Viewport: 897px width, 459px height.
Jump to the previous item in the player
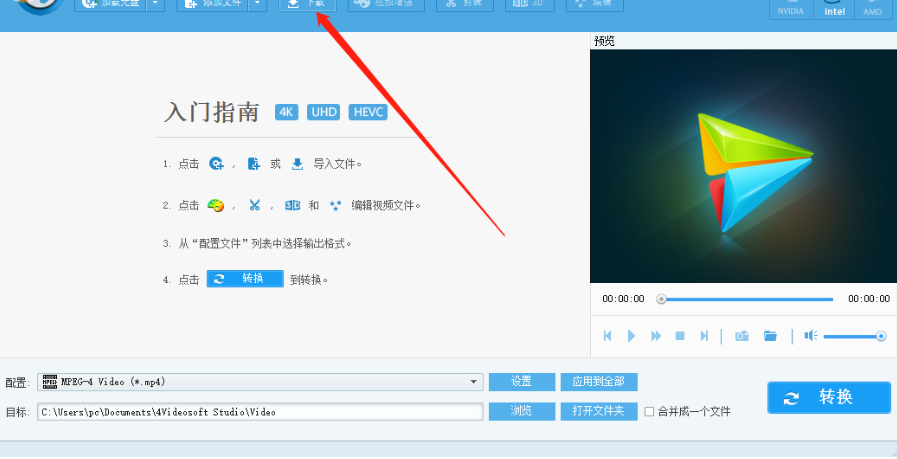tap(608, 336)
